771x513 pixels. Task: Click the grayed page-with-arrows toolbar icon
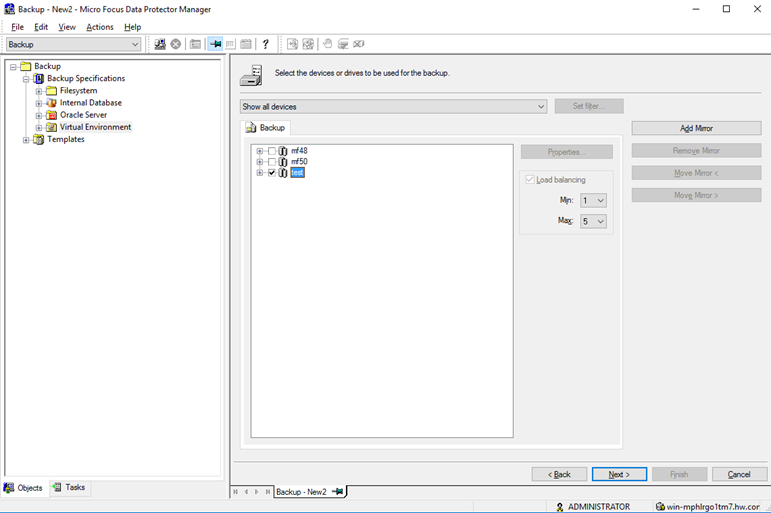tap(308, 44)
